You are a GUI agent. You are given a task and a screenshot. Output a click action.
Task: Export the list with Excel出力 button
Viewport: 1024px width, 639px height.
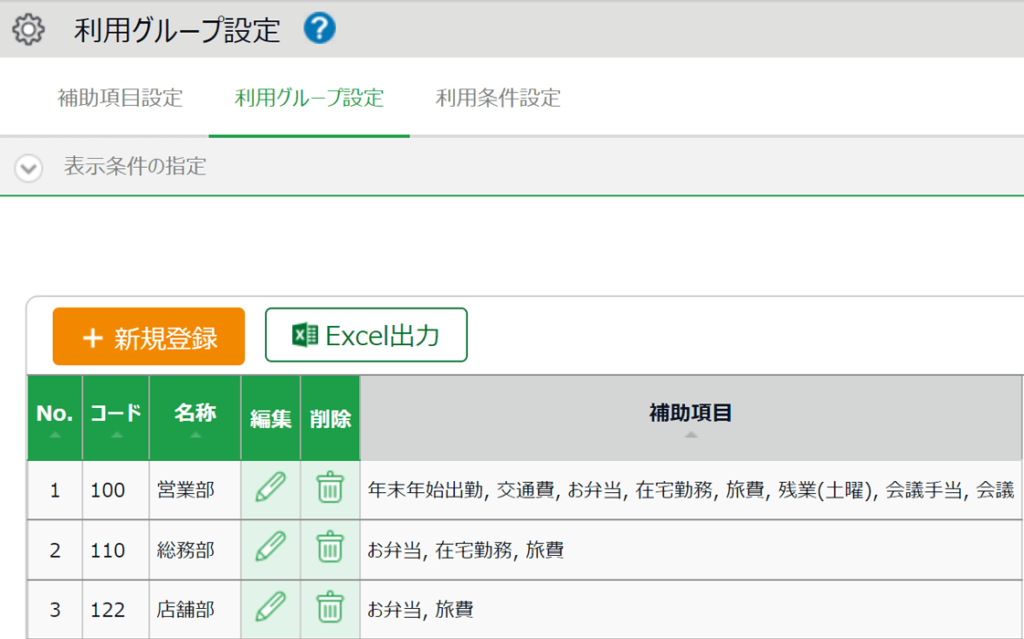(366, 335)
